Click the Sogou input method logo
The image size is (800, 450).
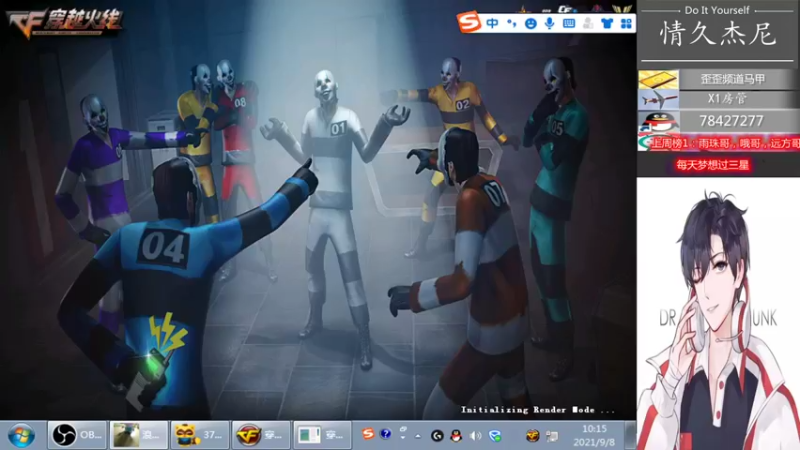click(x=469, y=21)
